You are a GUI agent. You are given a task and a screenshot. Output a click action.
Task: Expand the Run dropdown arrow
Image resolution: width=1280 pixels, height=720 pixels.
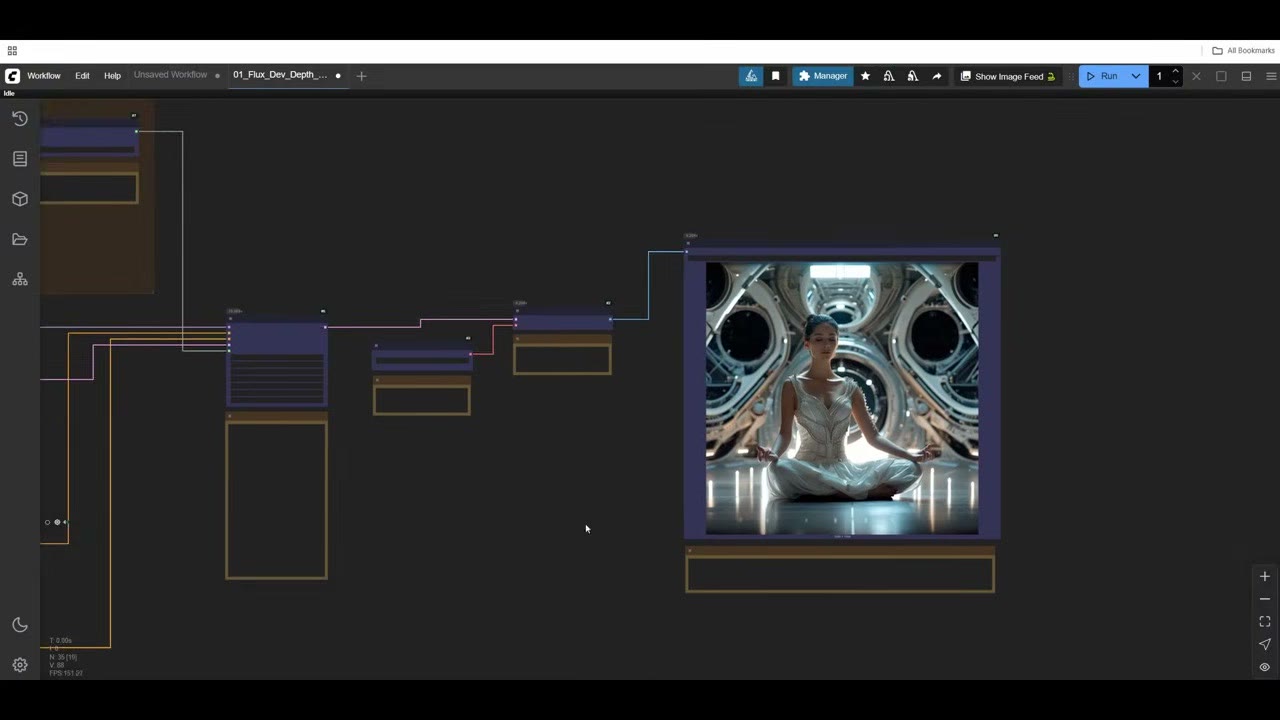(x=1136, y=76)
